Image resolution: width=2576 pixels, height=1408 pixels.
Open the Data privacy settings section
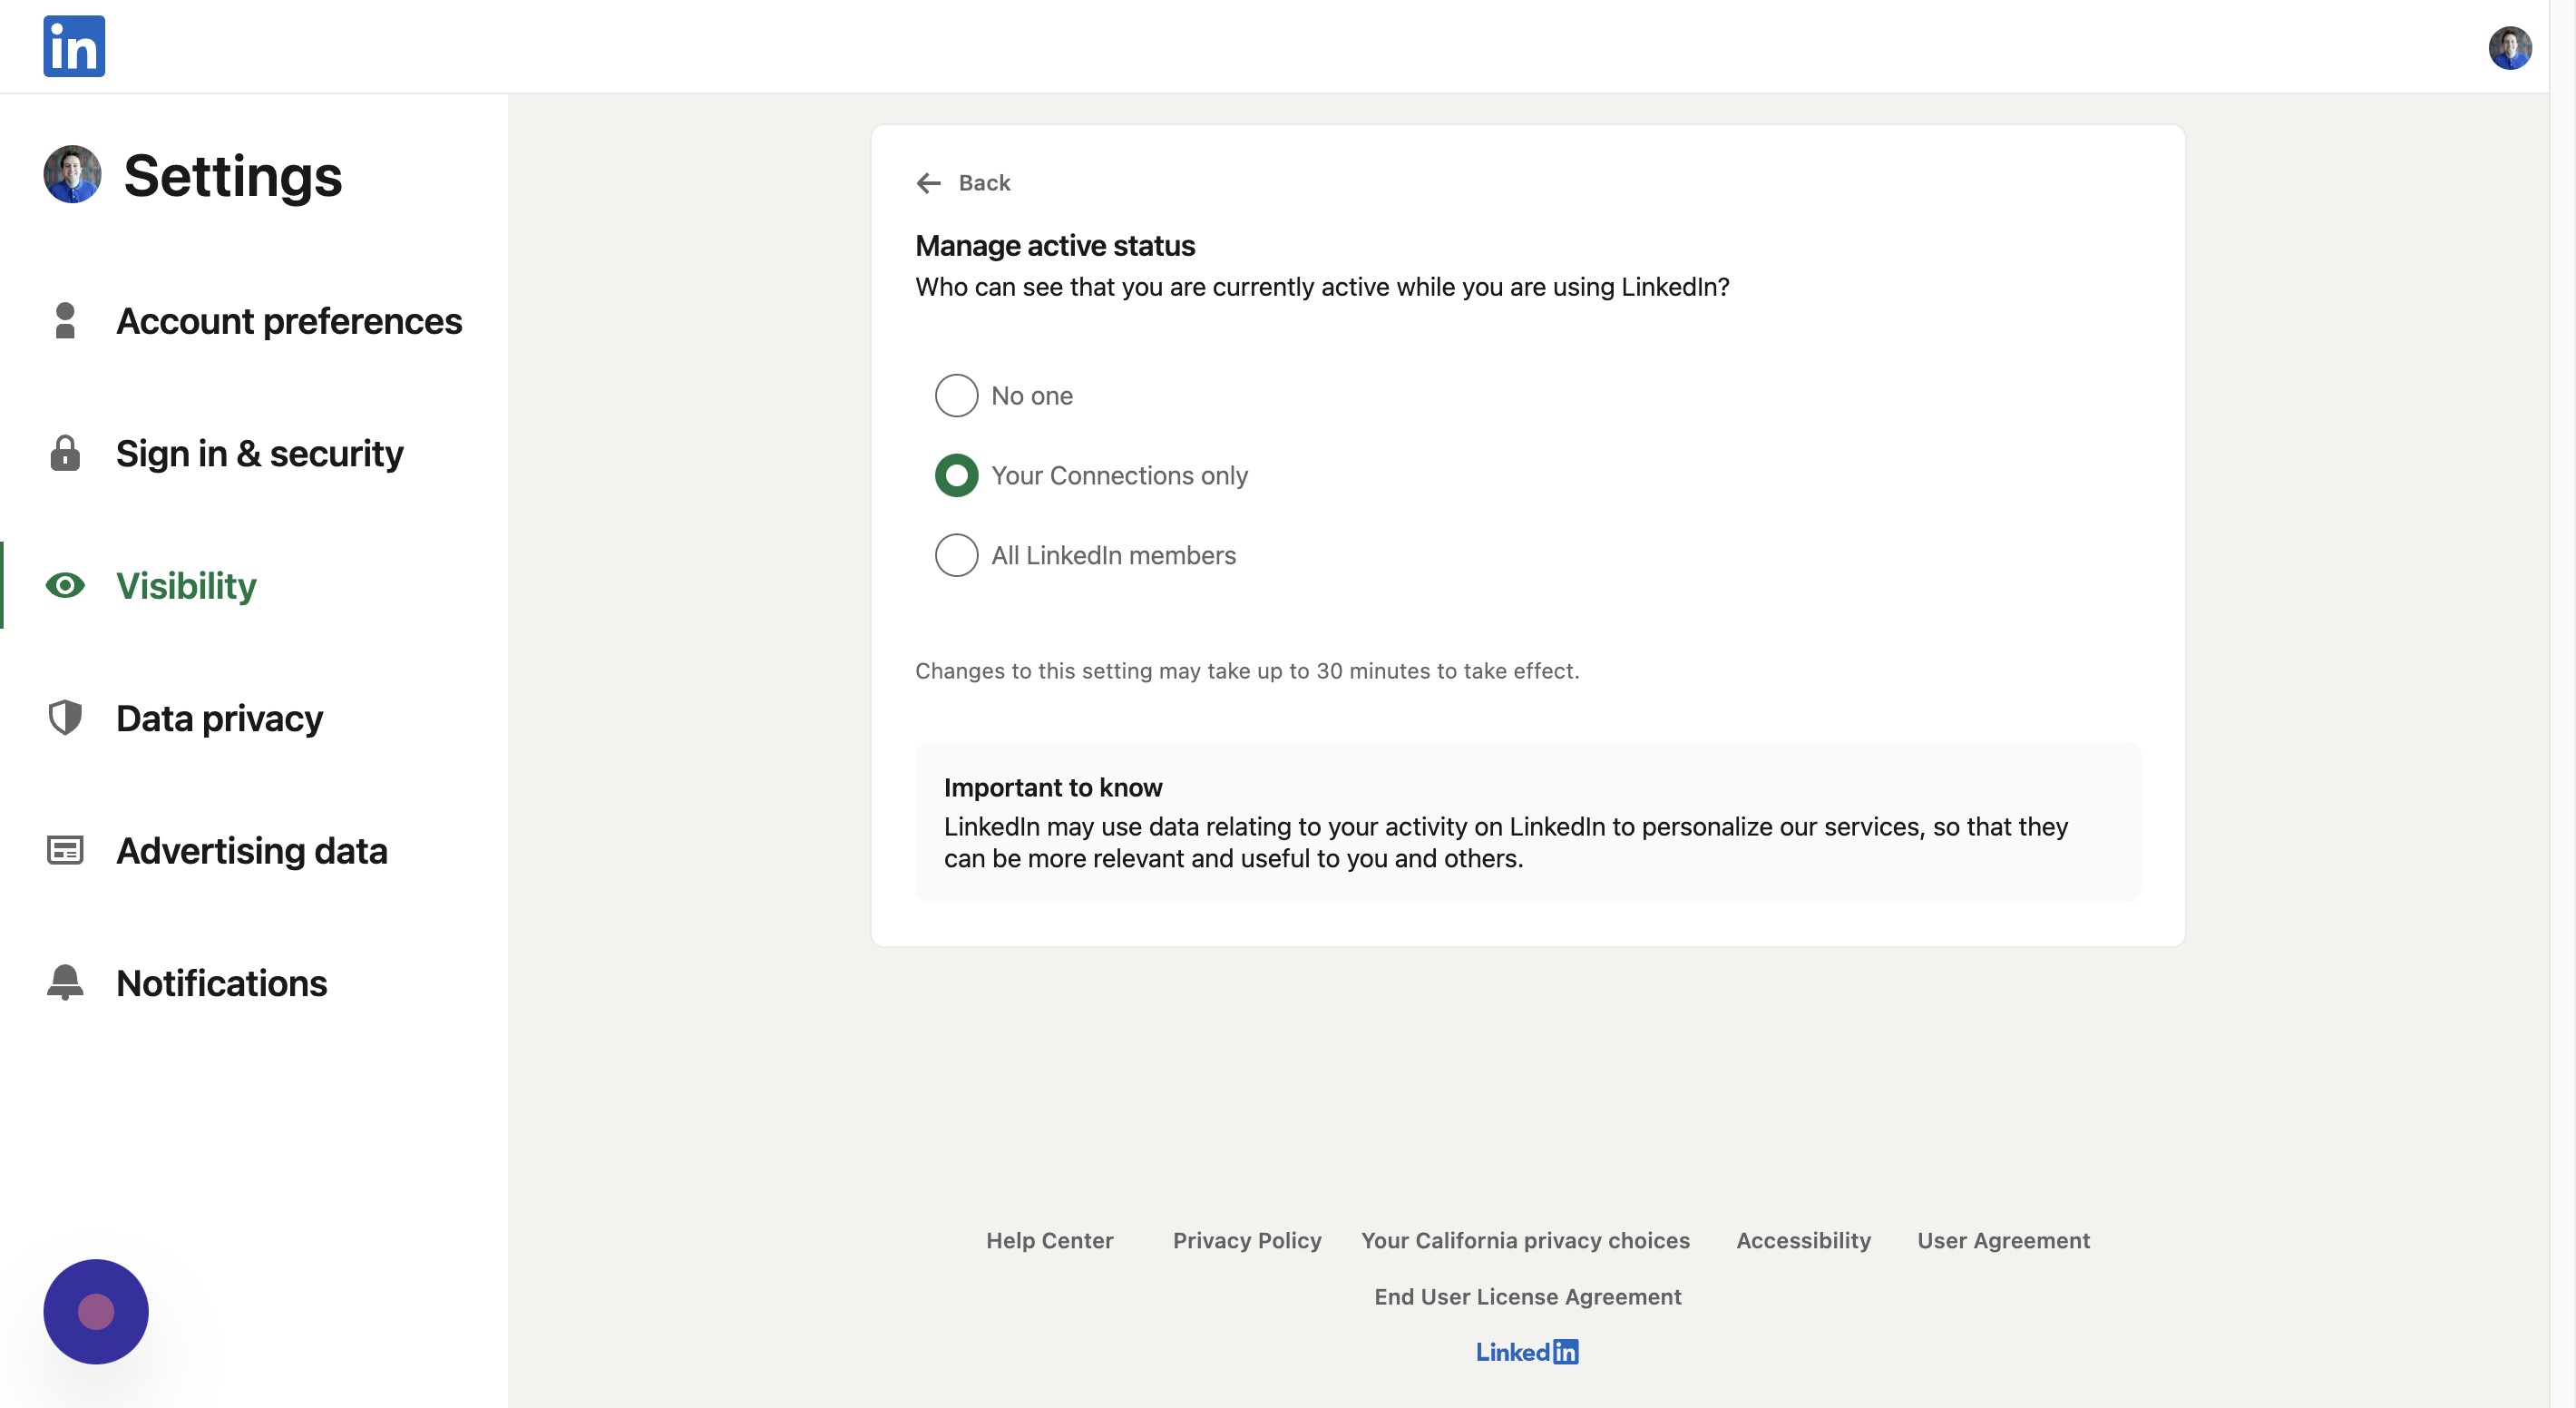(219, 718)
